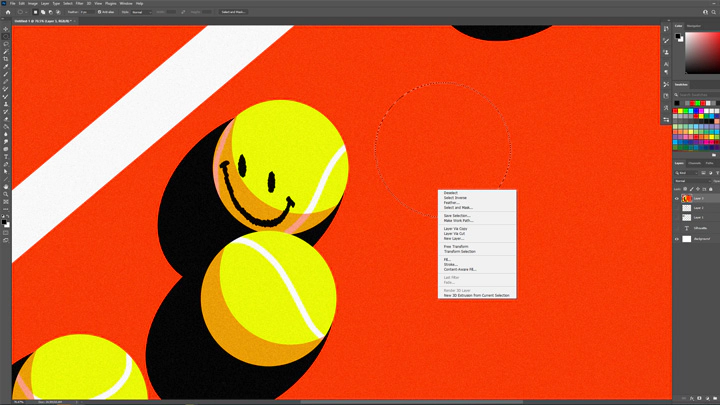The height and width of the screenshot is (405, 720).
Task: Select the Blur tool
Action: (x=6, y=134)
